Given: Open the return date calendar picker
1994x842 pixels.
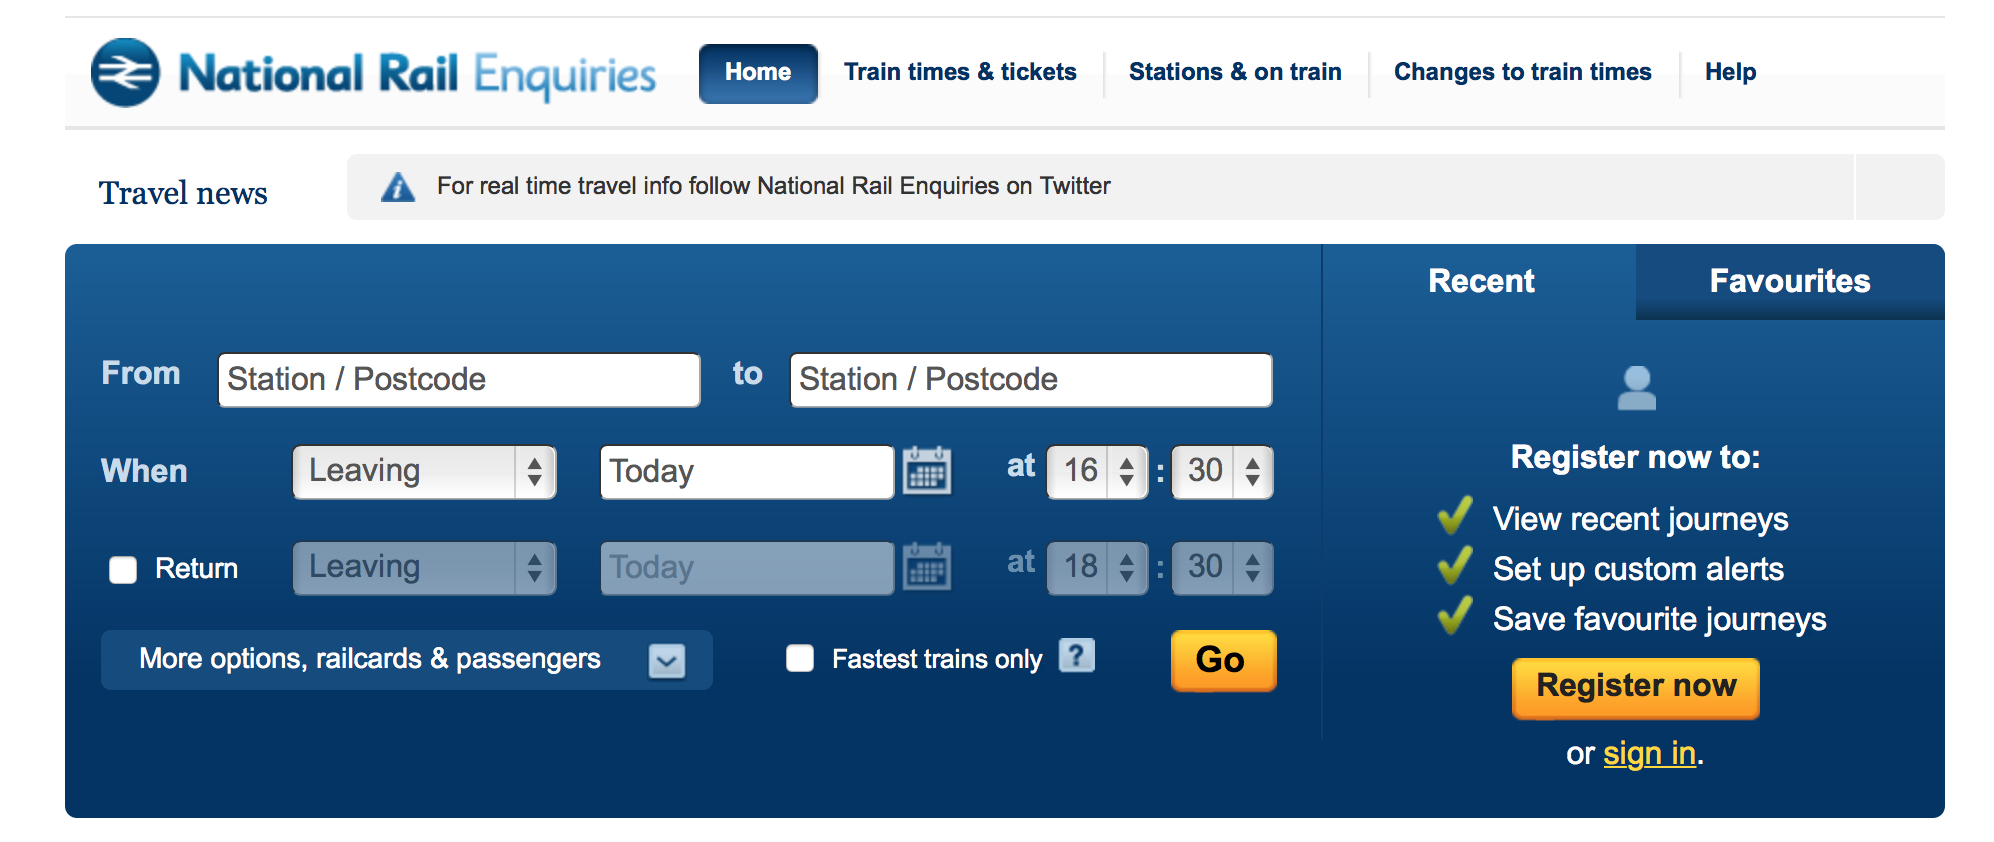Looking at the screenshot, I should pos(926,568).
